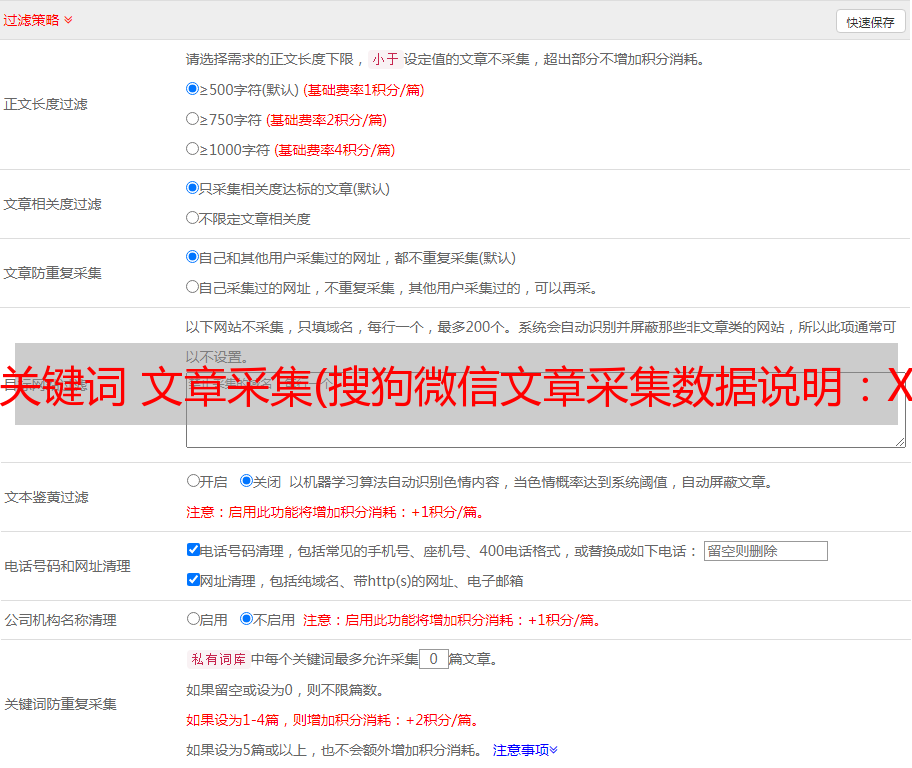Click the replacement phone number field

coord(765,551)
